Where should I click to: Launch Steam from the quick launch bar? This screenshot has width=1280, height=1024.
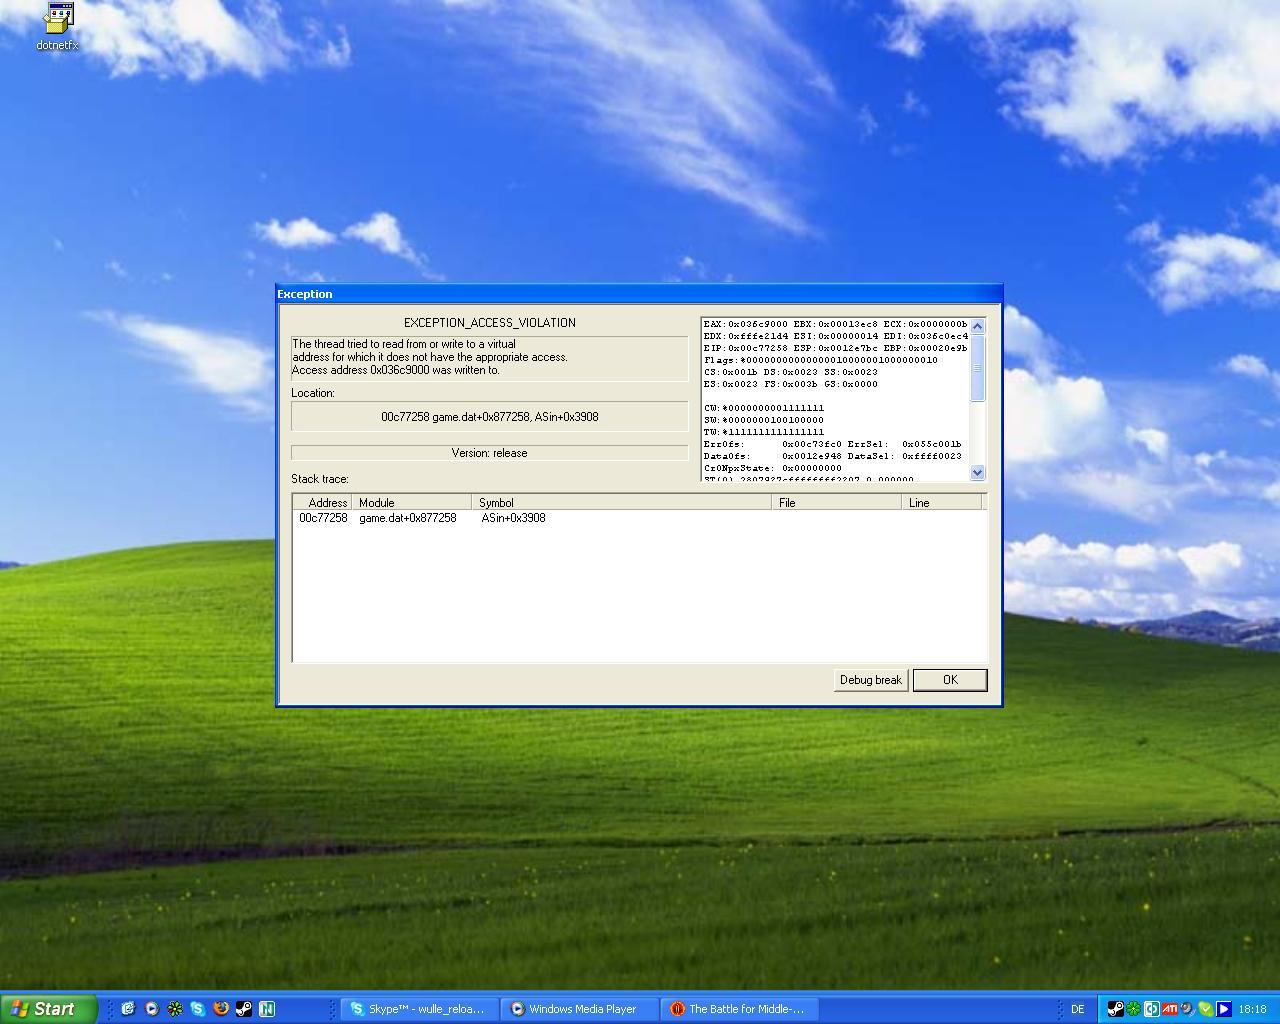[243, 1009]
